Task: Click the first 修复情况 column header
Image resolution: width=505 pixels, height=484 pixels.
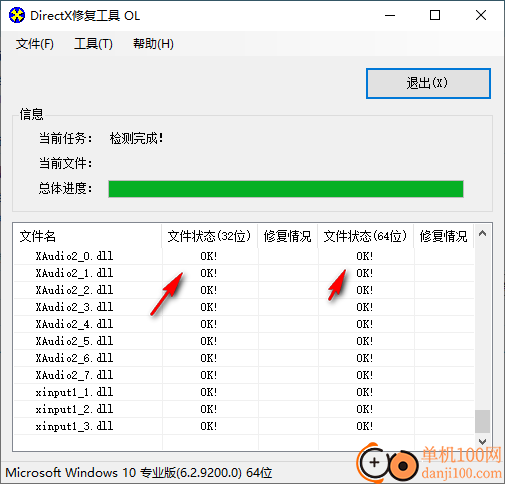Action: [287, 236]
